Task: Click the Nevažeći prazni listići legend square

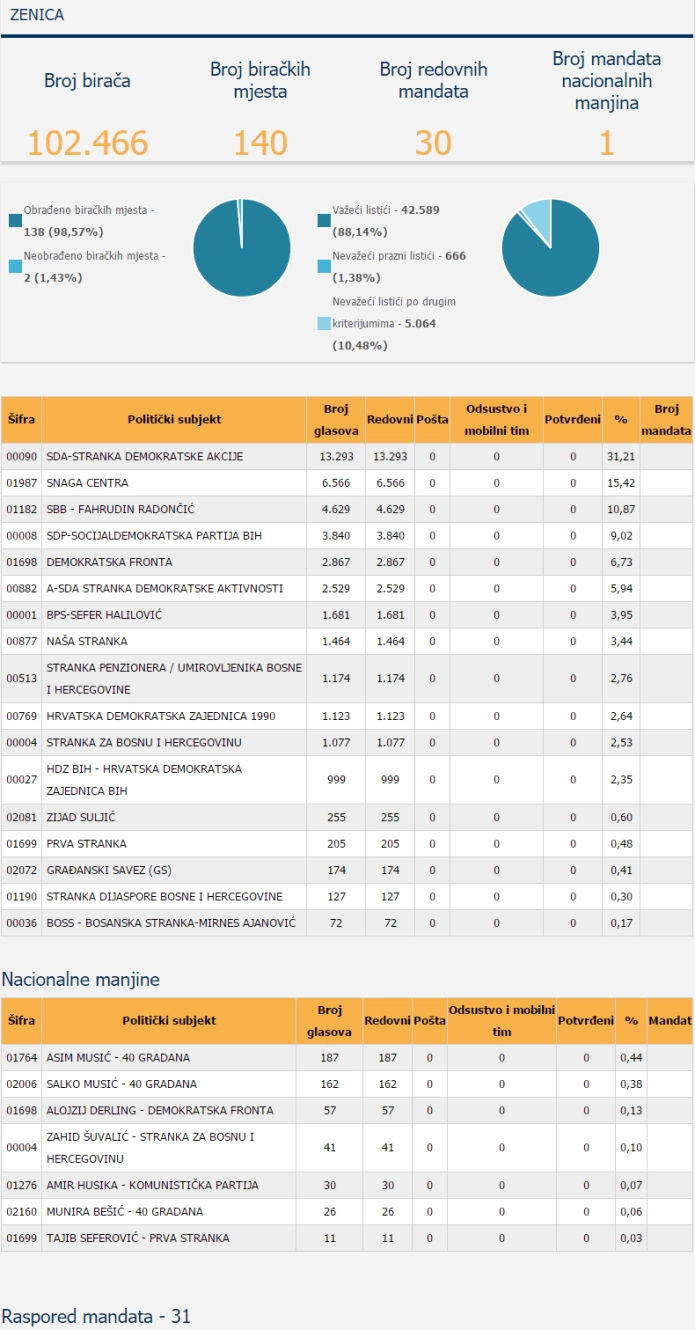Action: (x=324, y=267)
